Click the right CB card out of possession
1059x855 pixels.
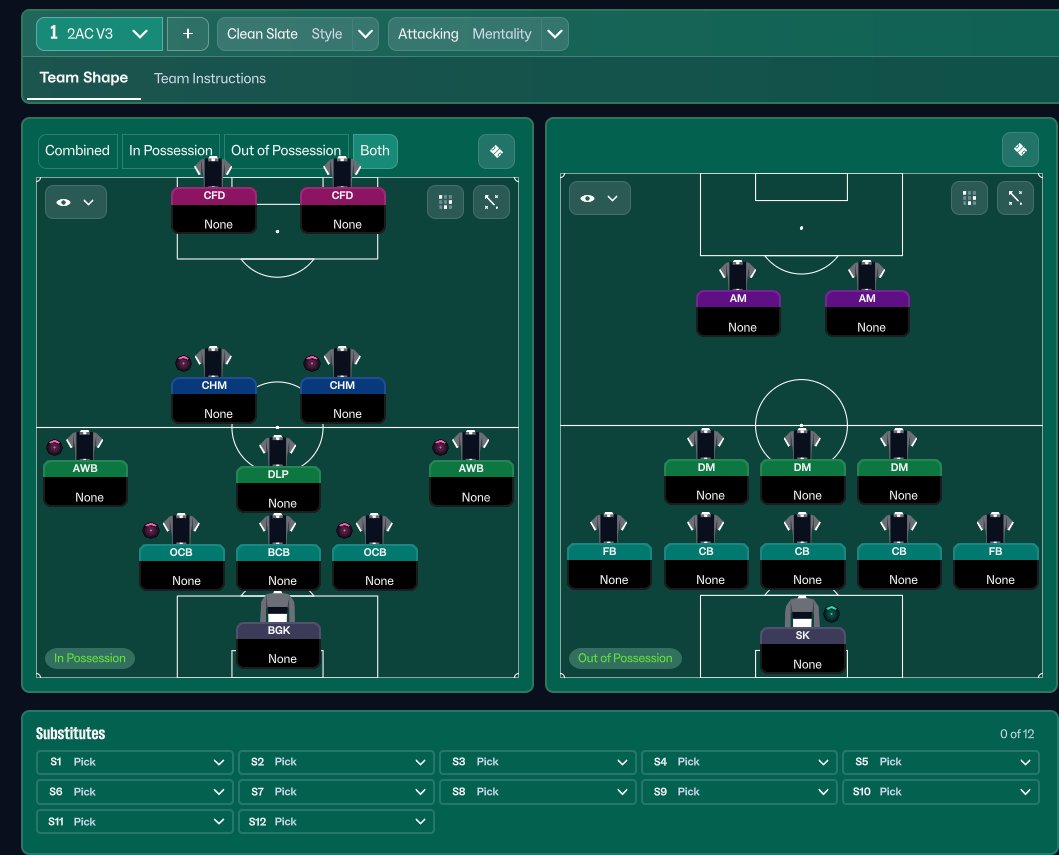pos(899,566)
